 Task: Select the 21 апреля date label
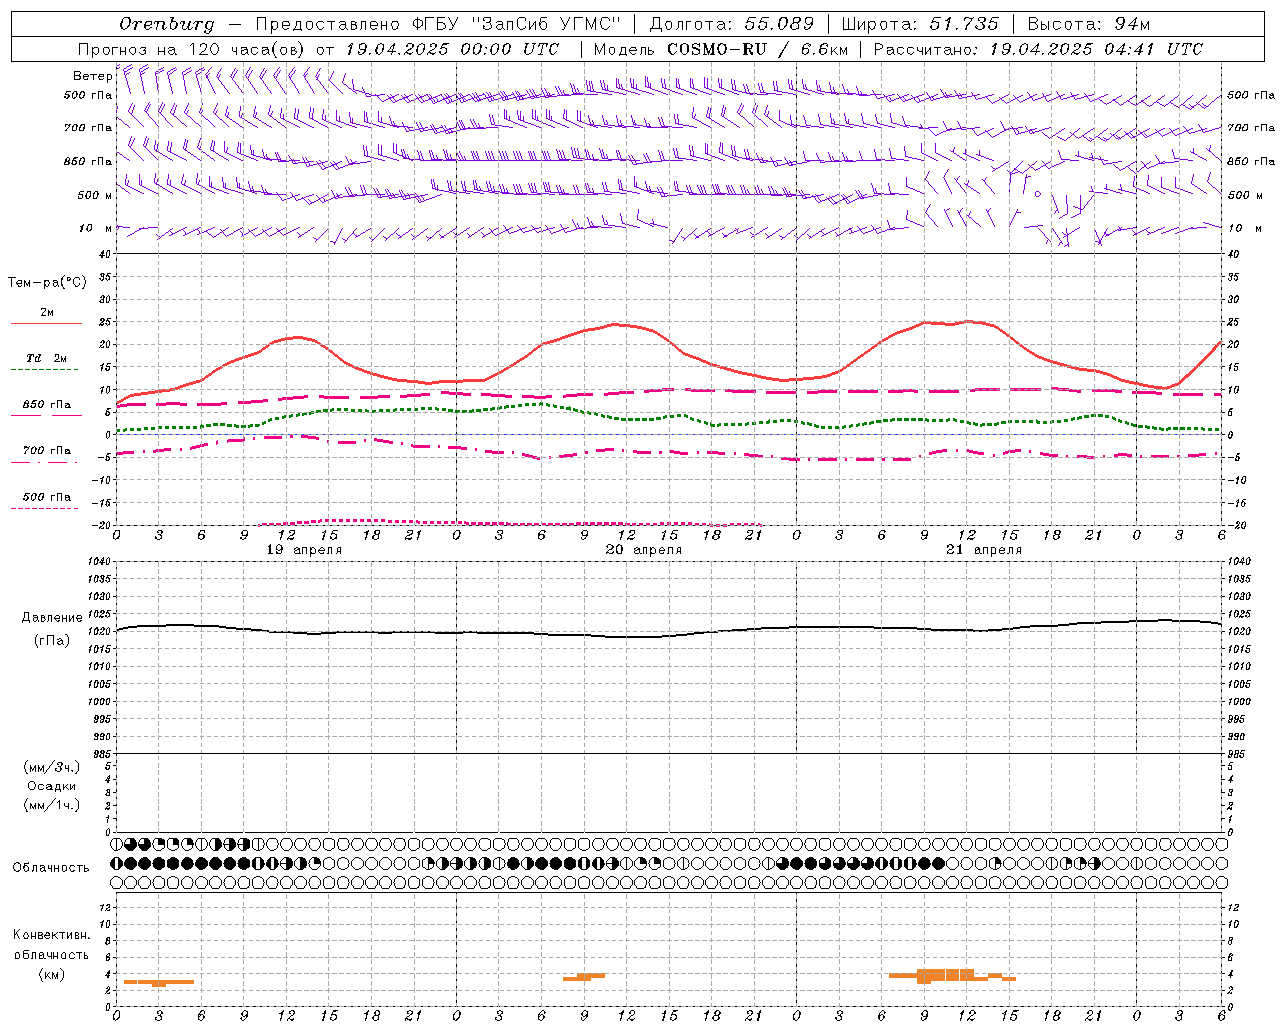point(984,550)
